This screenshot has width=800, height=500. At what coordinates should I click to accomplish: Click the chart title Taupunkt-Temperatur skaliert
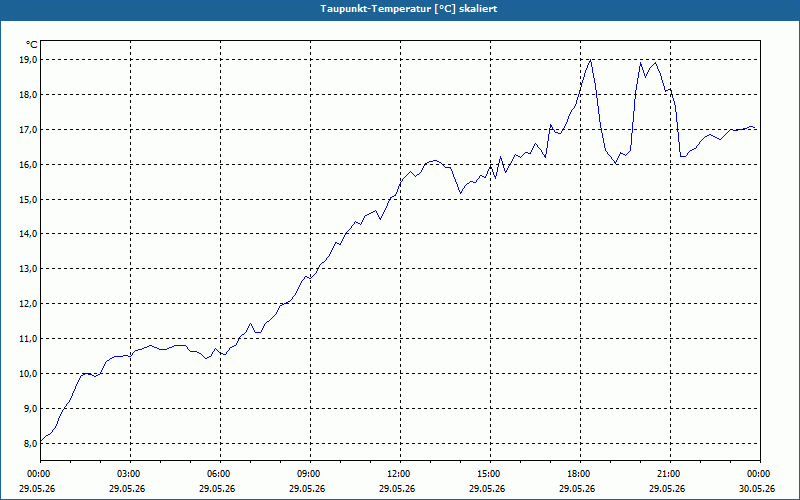tap(409, 9)
